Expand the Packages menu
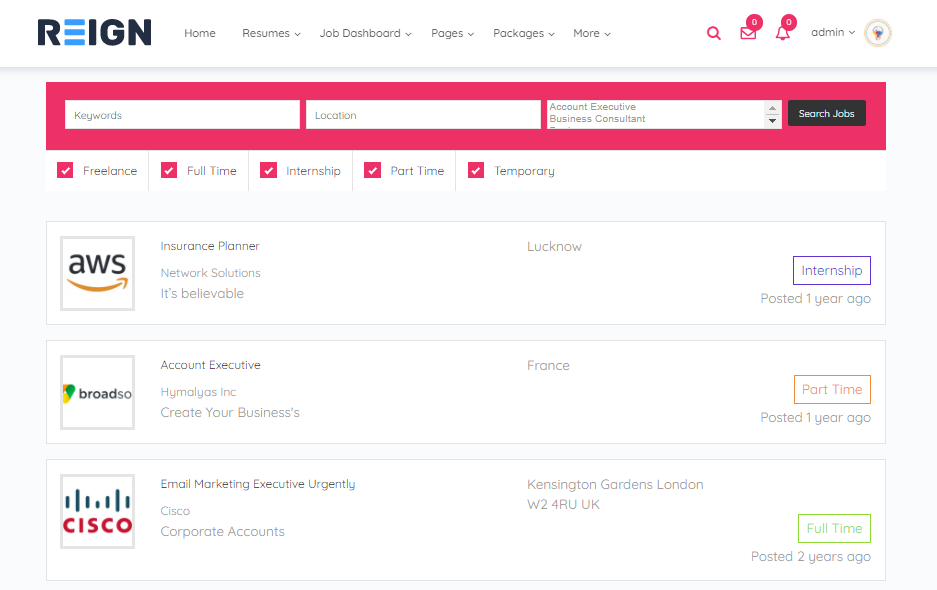The image size is (937, 590). [523, 33]
